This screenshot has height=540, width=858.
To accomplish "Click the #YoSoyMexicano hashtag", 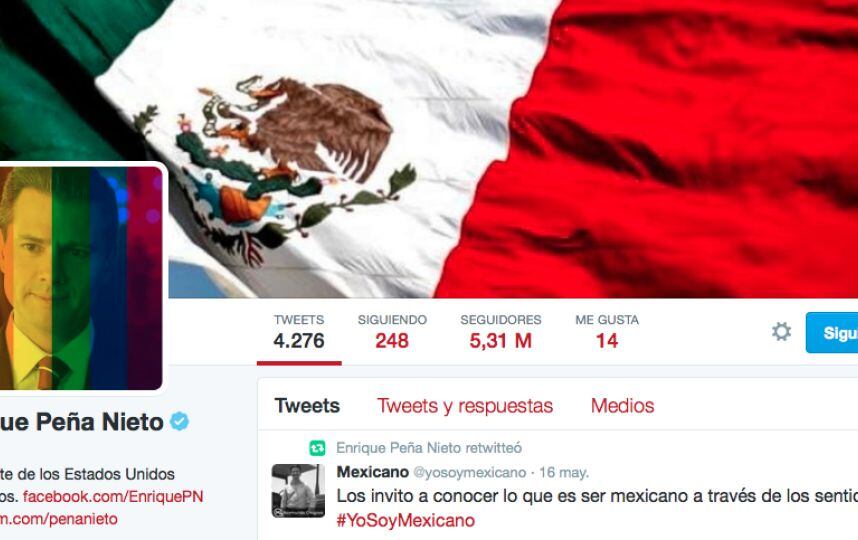I will click(x=405, y=520).
